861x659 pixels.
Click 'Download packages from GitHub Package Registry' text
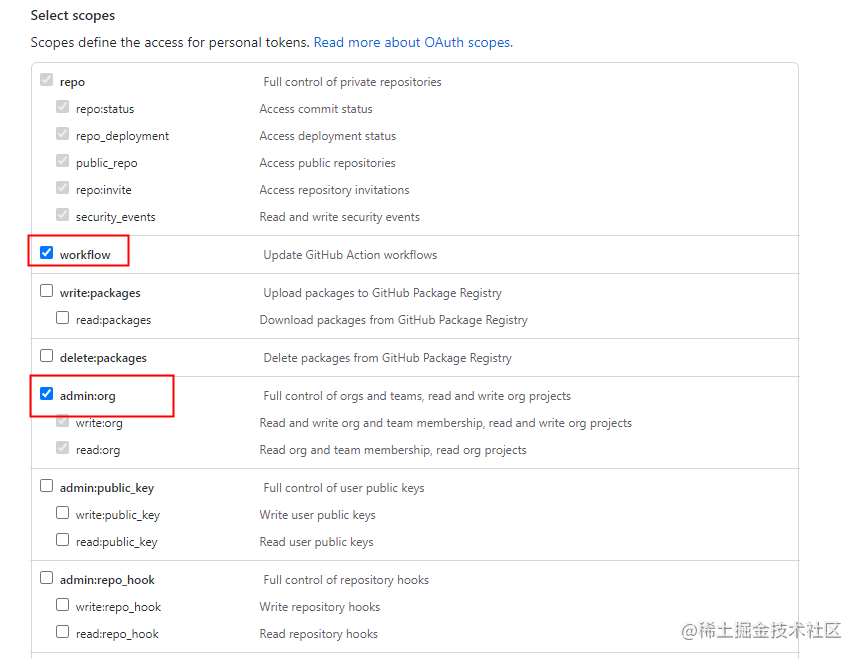[393, 320]
